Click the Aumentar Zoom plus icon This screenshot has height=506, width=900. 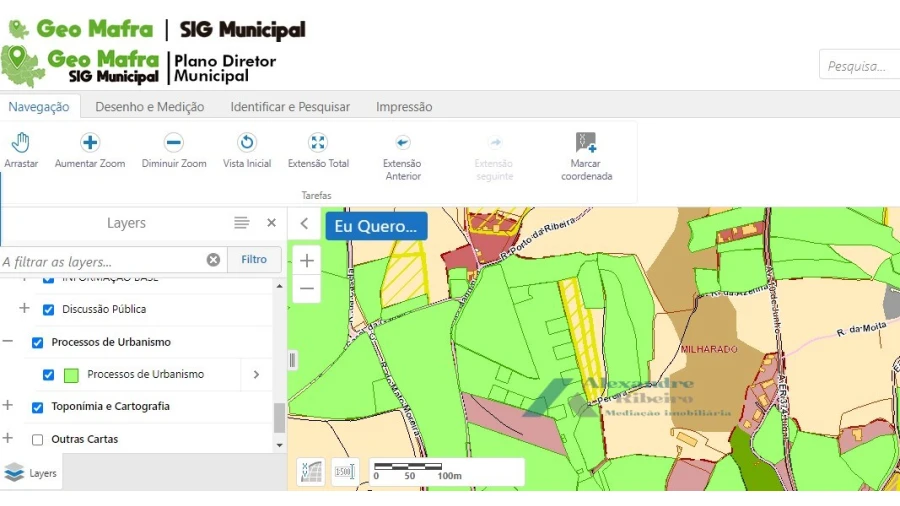point(90,142)
